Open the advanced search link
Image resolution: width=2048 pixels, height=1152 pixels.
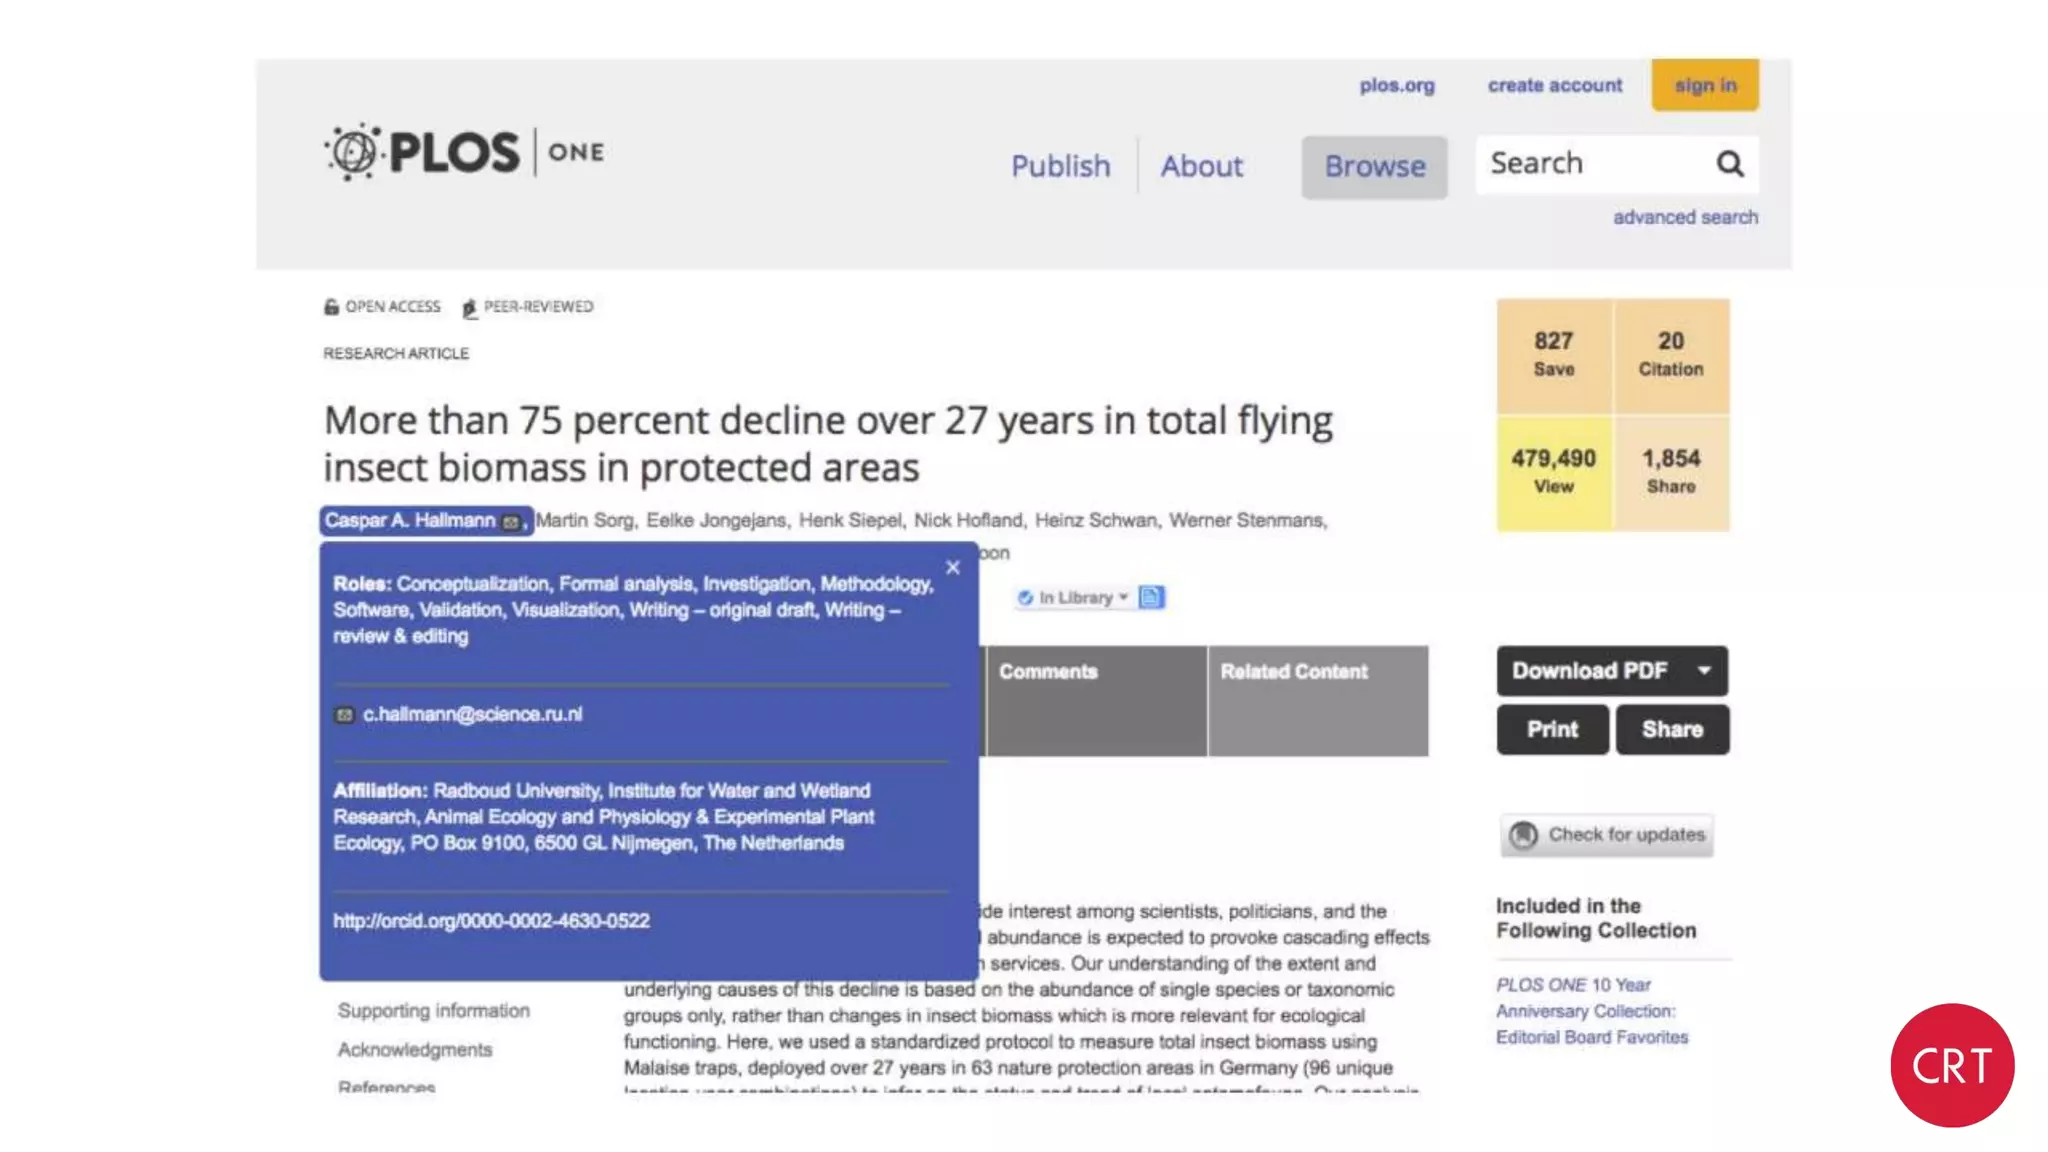1685,218
